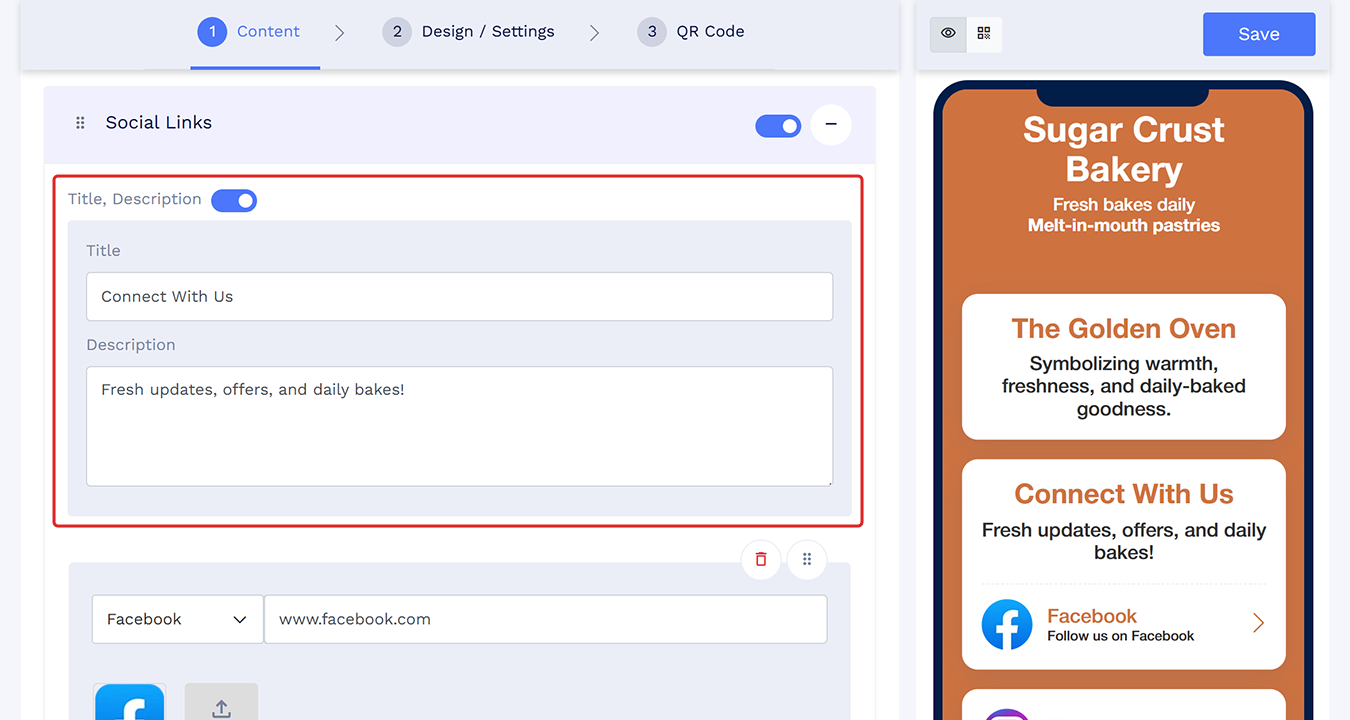
Task: Open the Facebook platform dropdown
Action: click(x=177, y=619)
